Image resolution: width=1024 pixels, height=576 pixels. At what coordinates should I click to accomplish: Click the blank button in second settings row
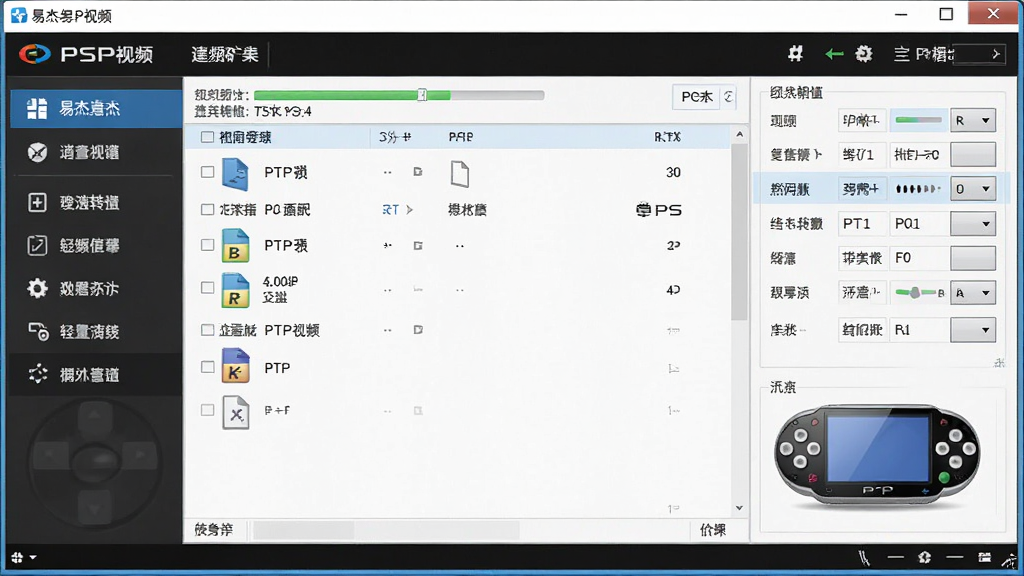pos(973,155)
